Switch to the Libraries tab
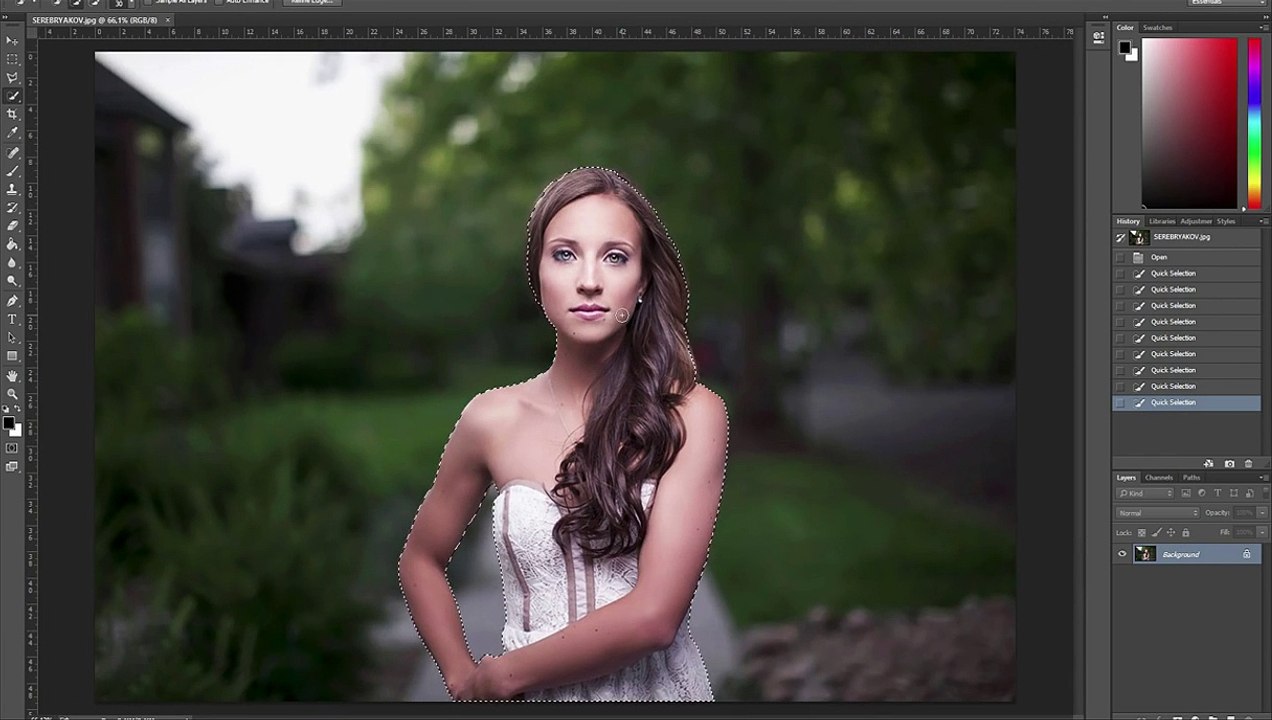 coord(1162,221)
